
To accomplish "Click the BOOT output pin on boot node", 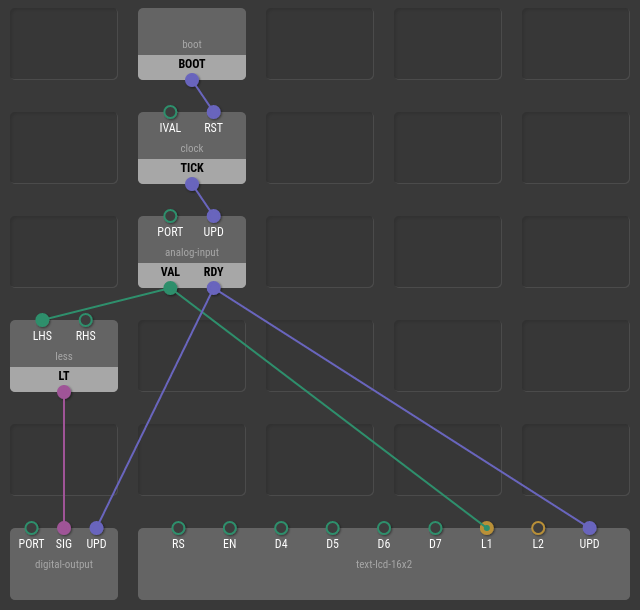I will 192,80.
